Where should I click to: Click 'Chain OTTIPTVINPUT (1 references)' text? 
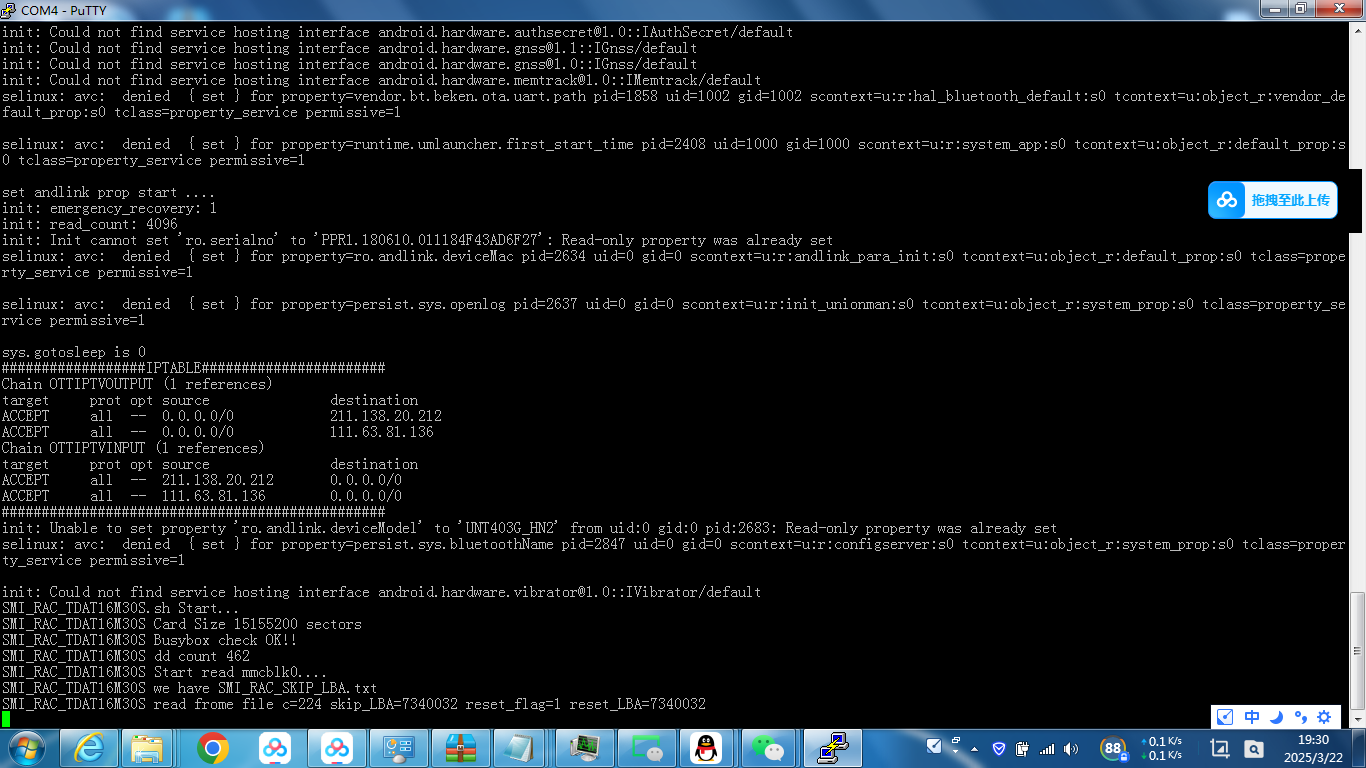[133, 448]
